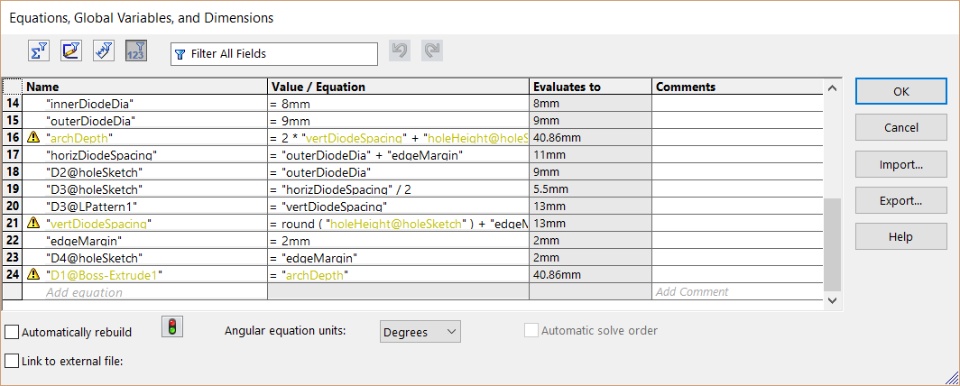Open Angular equation units Degrees dropdown

point(420,332)
